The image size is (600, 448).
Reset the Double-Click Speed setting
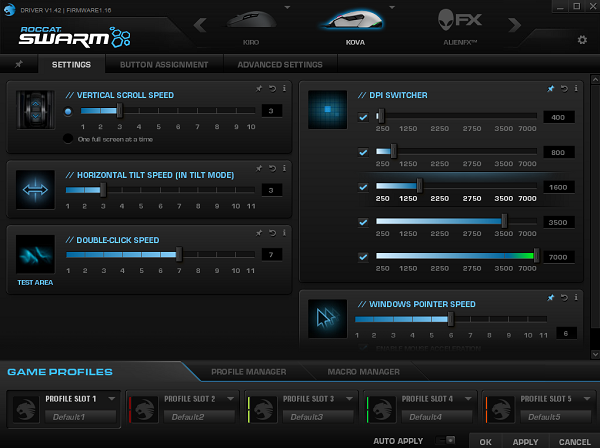point(272,233)
